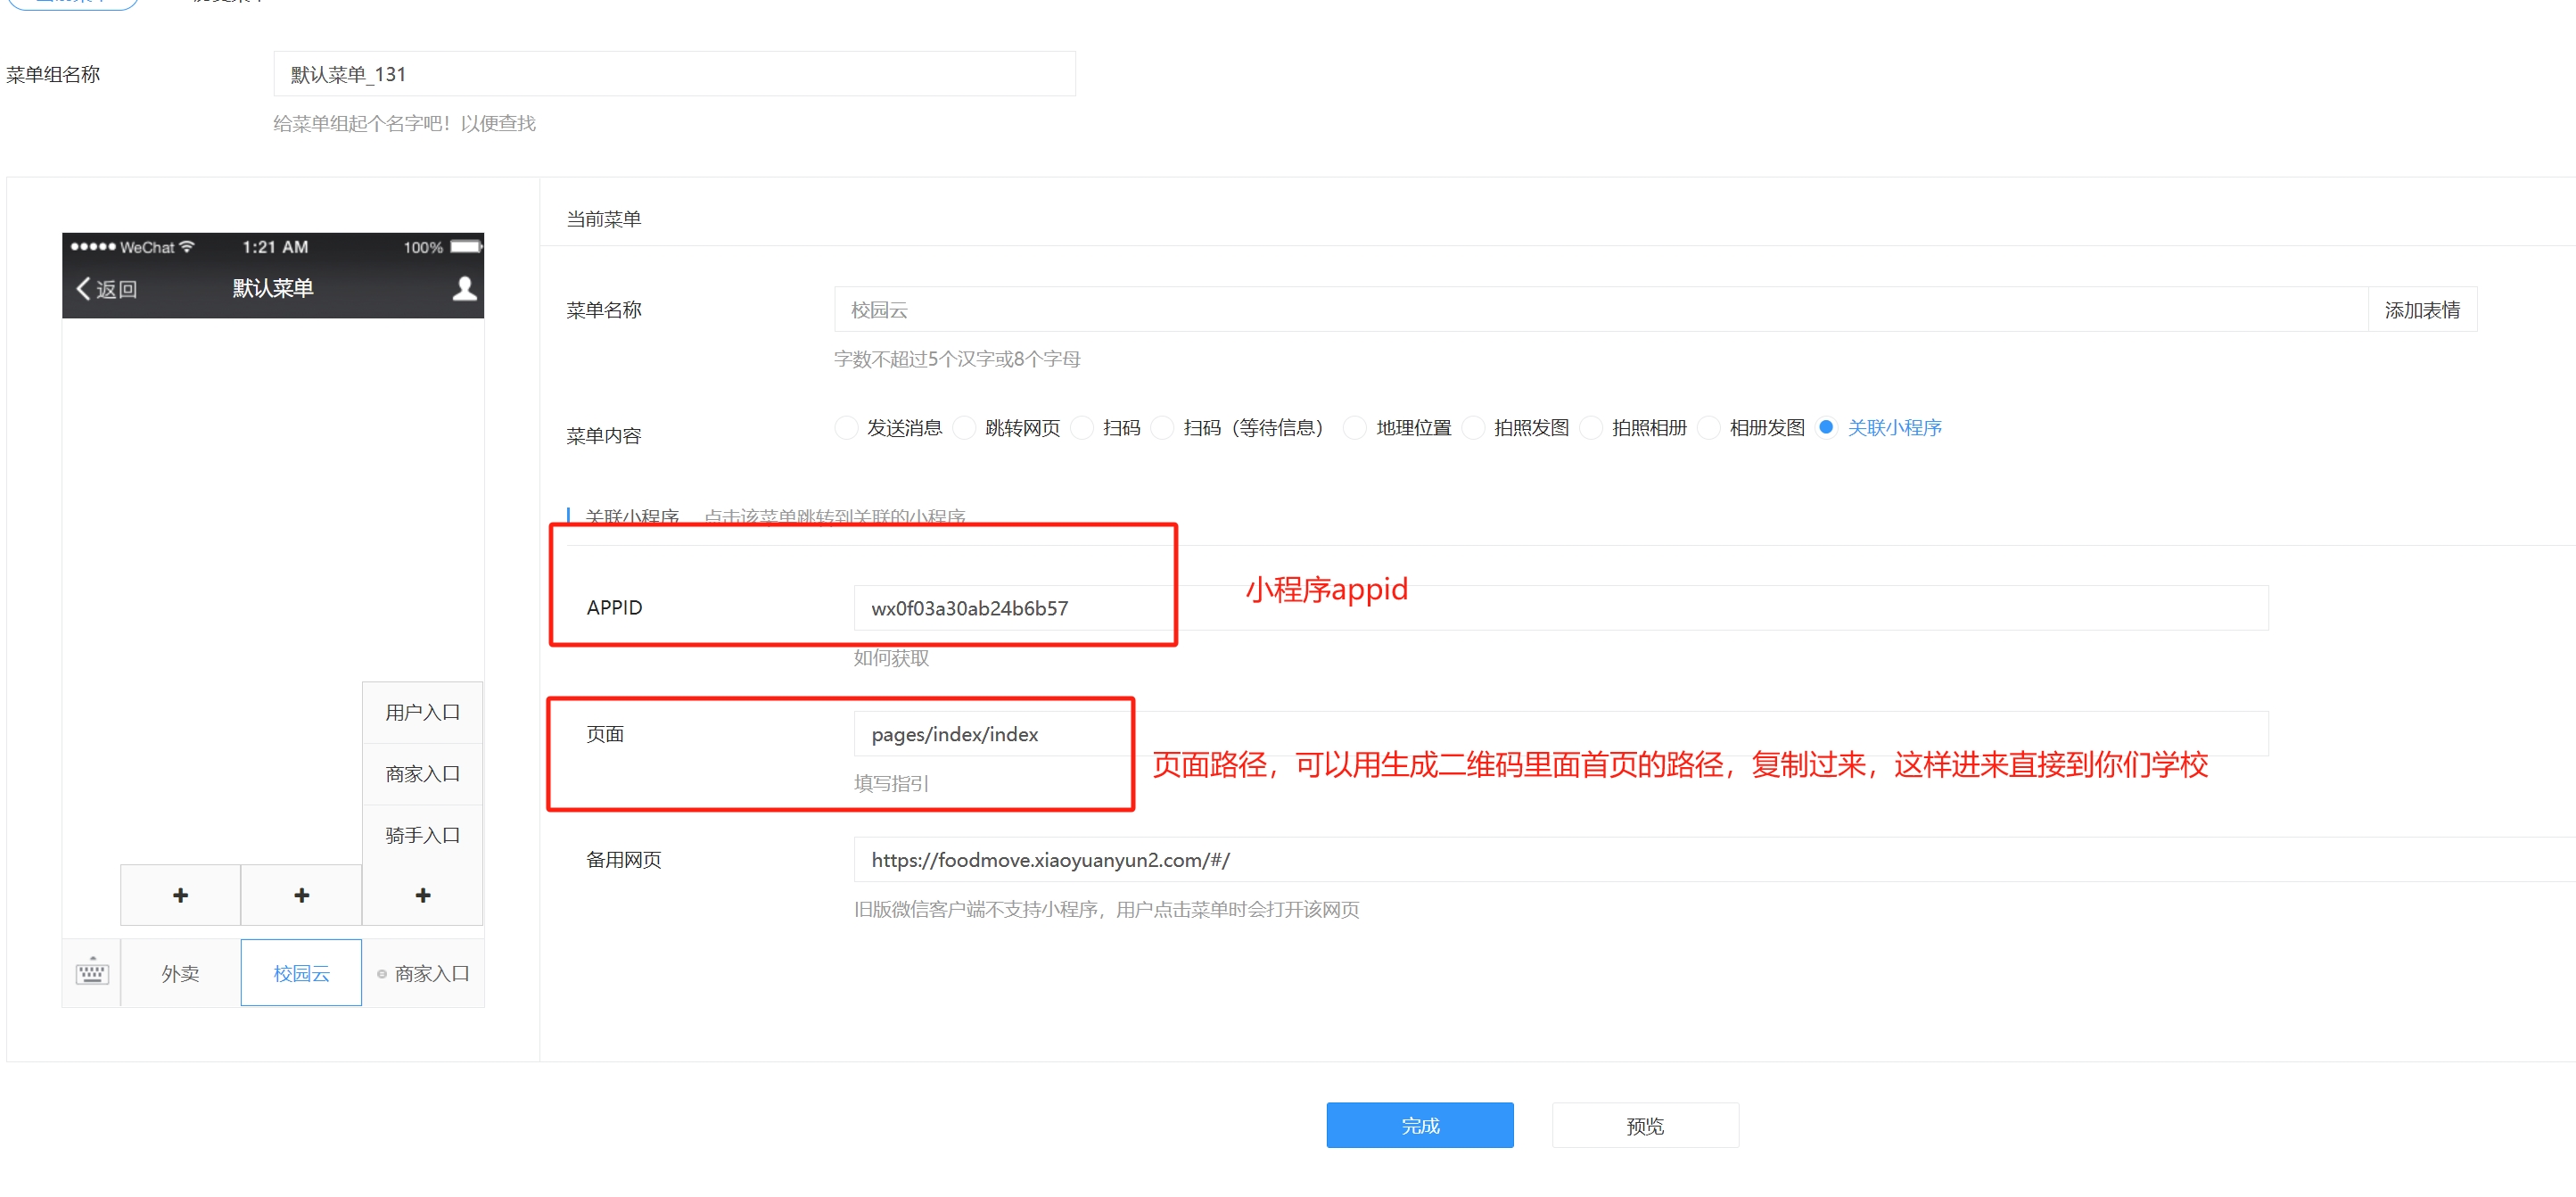The image size is (2576, 1197).
Task: Select the 扫码（等待信息）radio option
Action: click(x=1162, y=428)
